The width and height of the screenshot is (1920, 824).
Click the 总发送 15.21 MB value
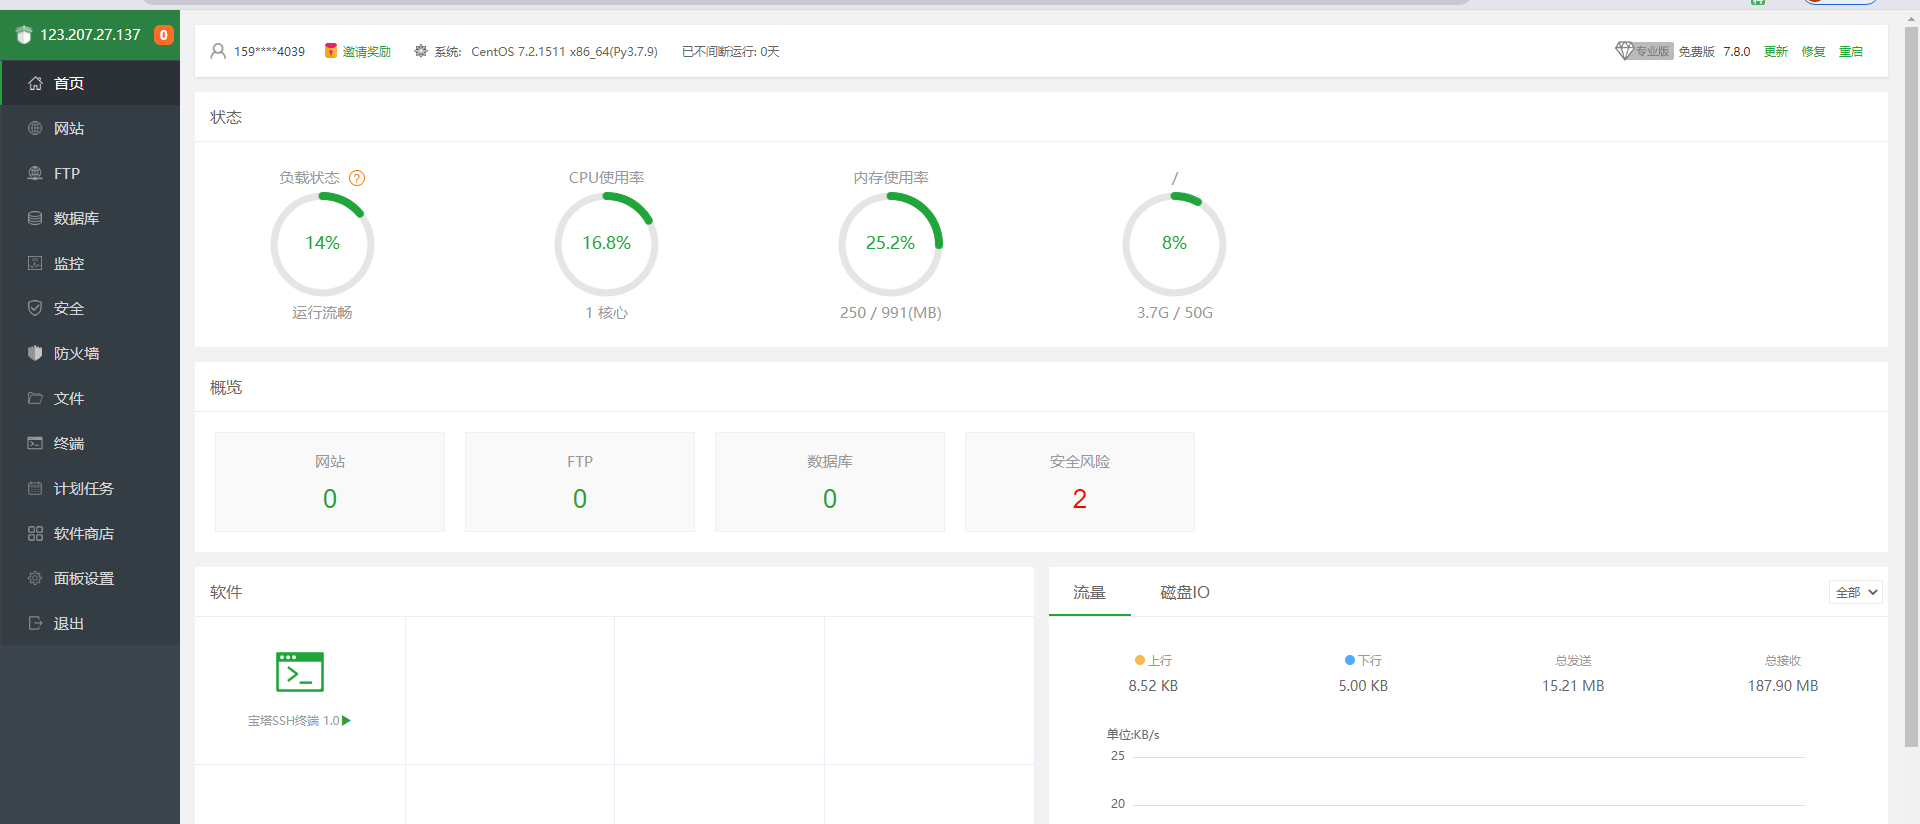click(1573, 686)
